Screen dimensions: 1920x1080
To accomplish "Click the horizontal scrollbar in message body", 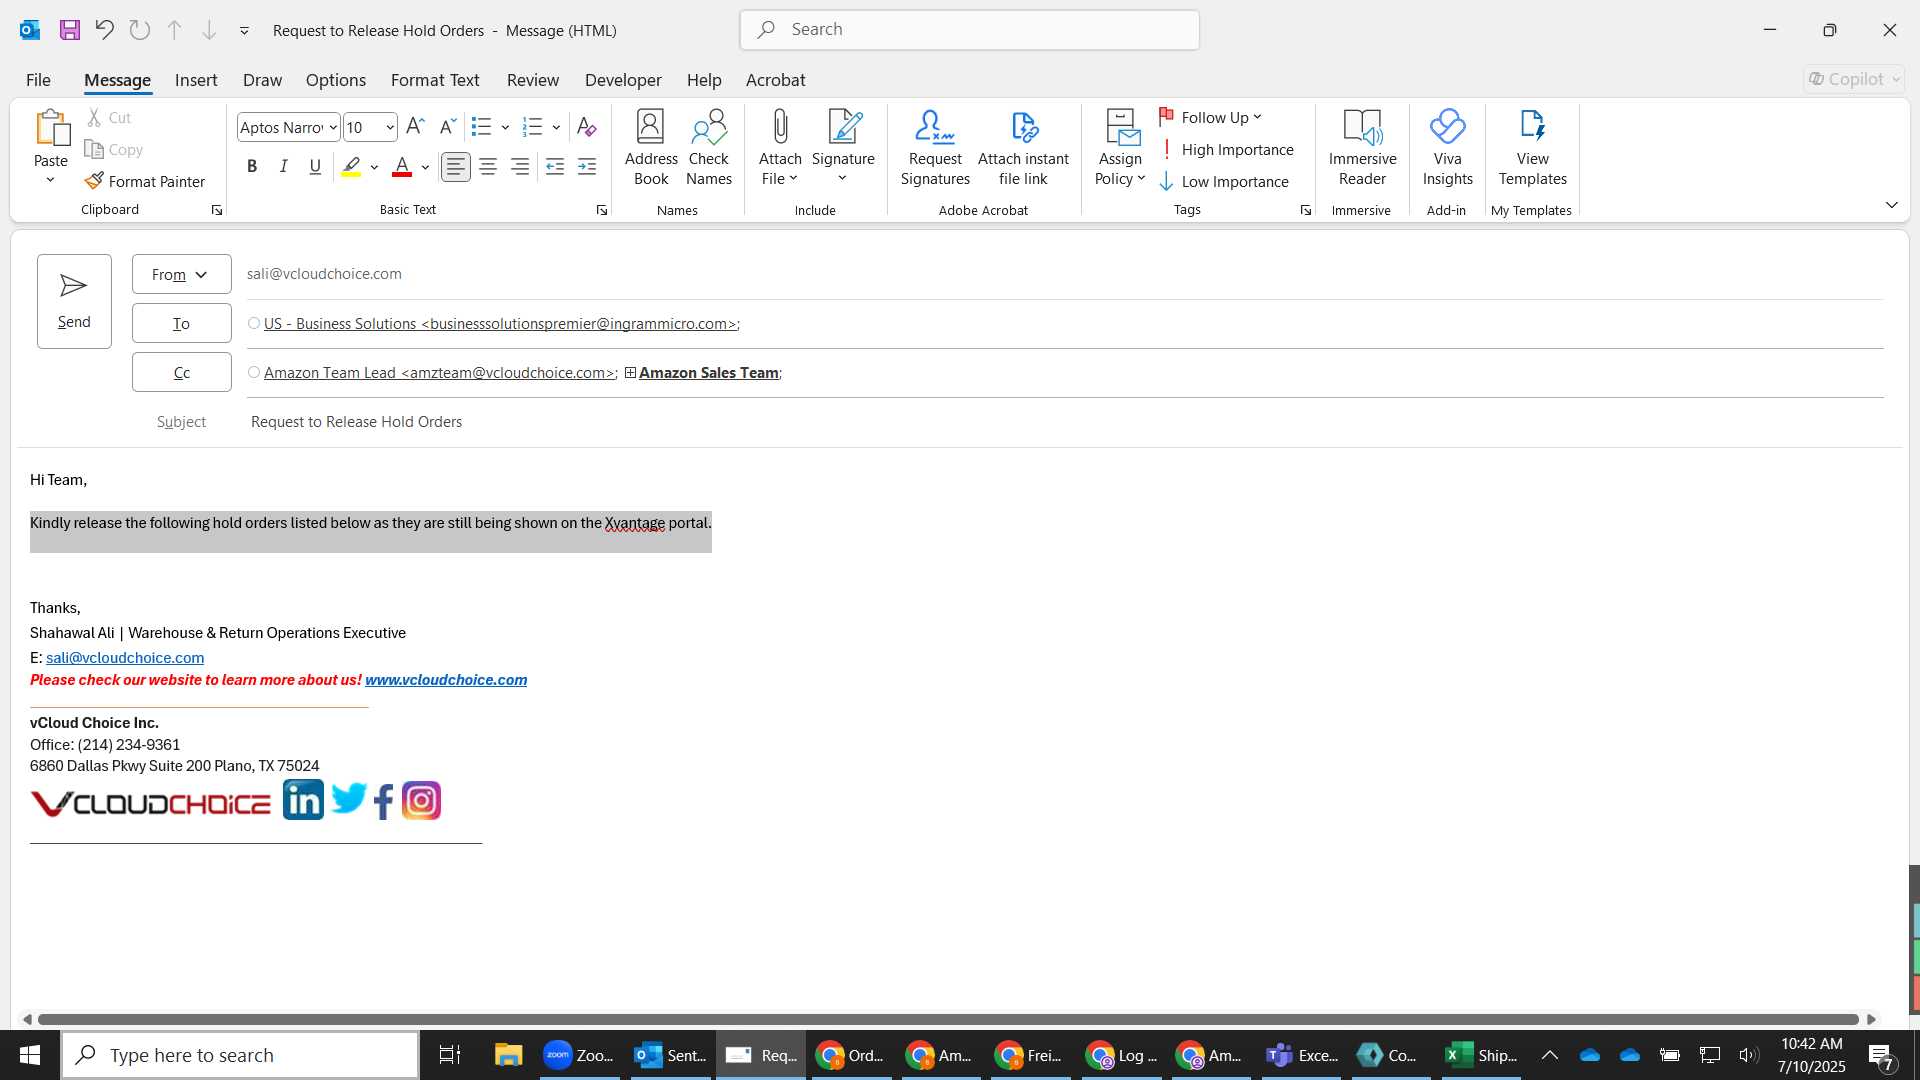I will (948, 1019).
